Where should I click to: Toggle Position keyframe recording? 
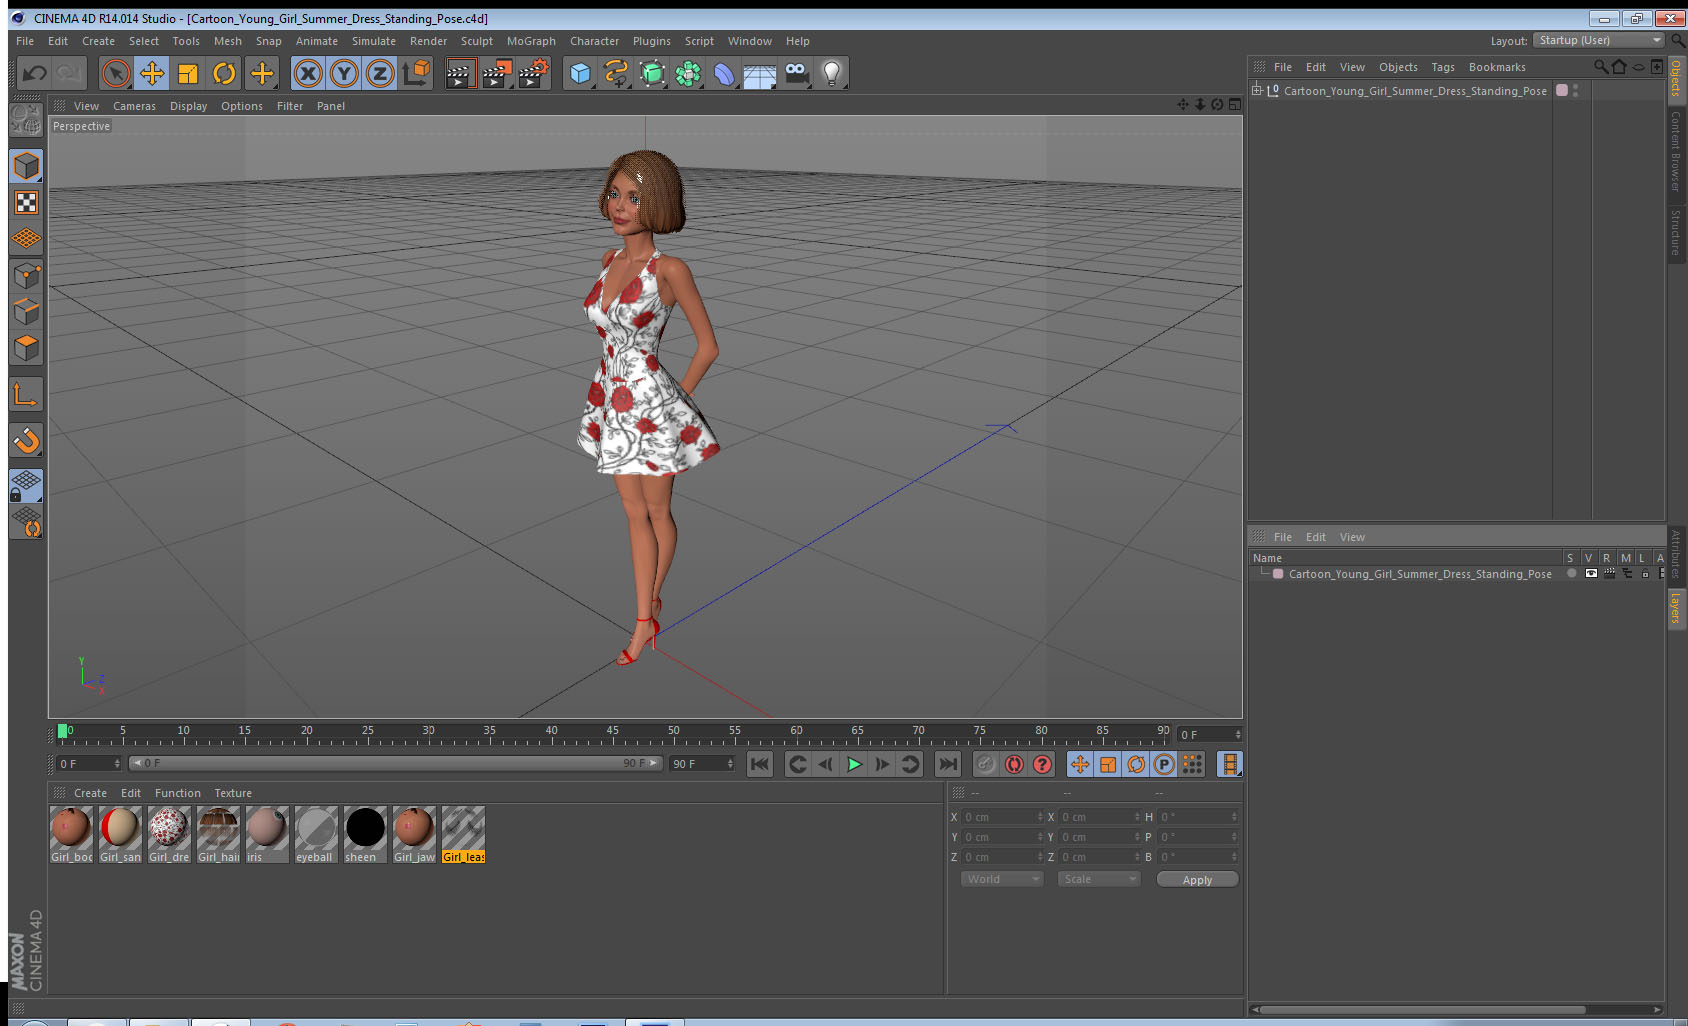1080,764
